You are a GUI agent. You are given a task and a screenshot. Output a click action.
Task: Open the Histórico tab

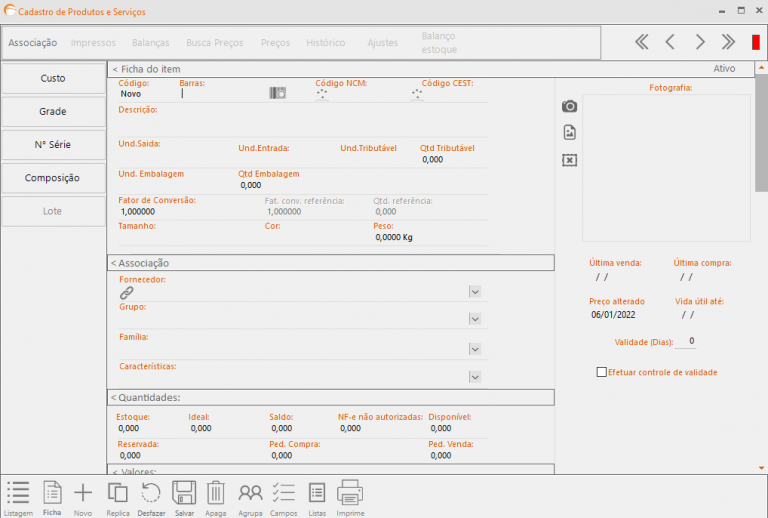tap(325, 43)
